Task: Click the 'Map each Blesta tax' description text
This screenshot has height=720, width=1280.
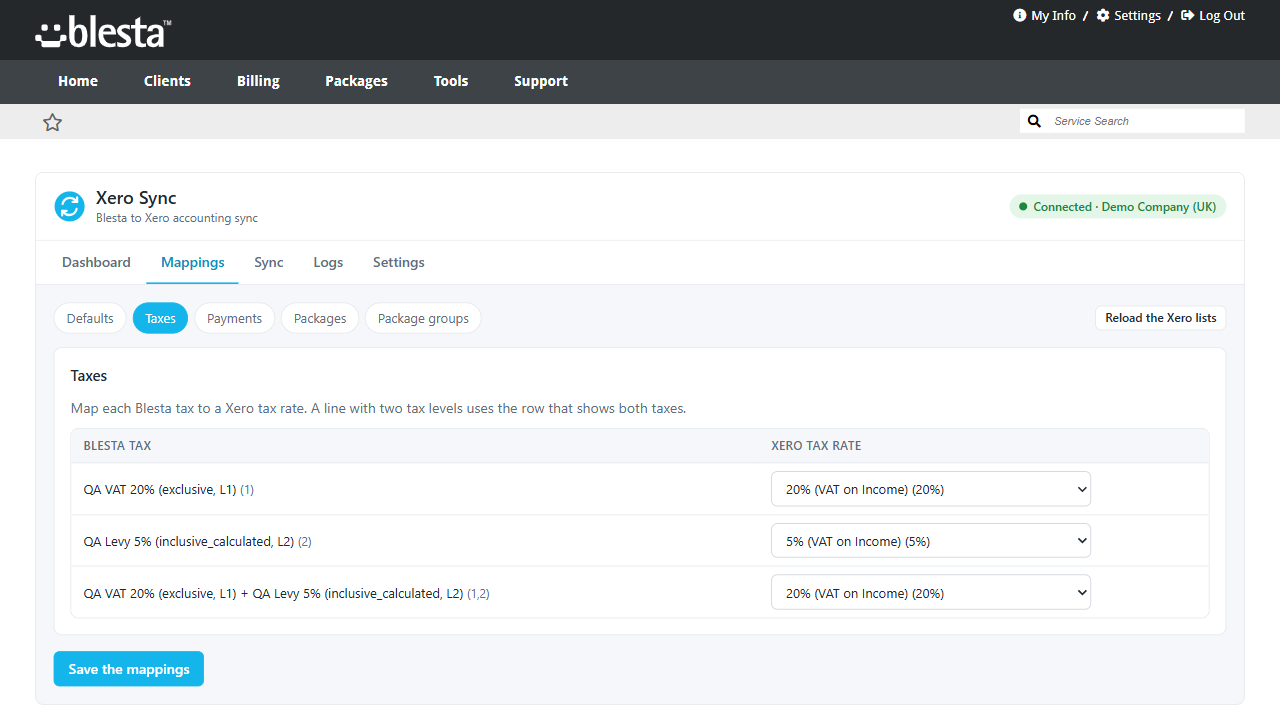Action: (378, 408)
